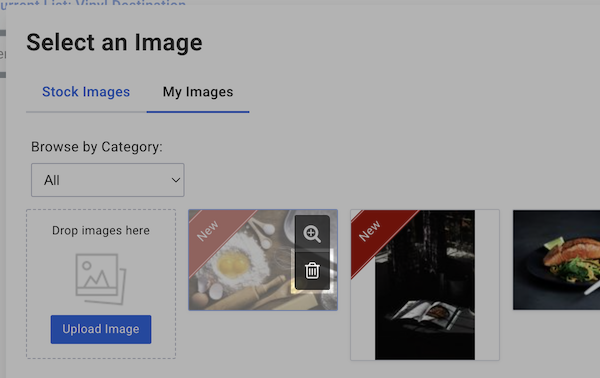Select the My Images tab
Screen dimensions: 600x378
coord(198,92)
